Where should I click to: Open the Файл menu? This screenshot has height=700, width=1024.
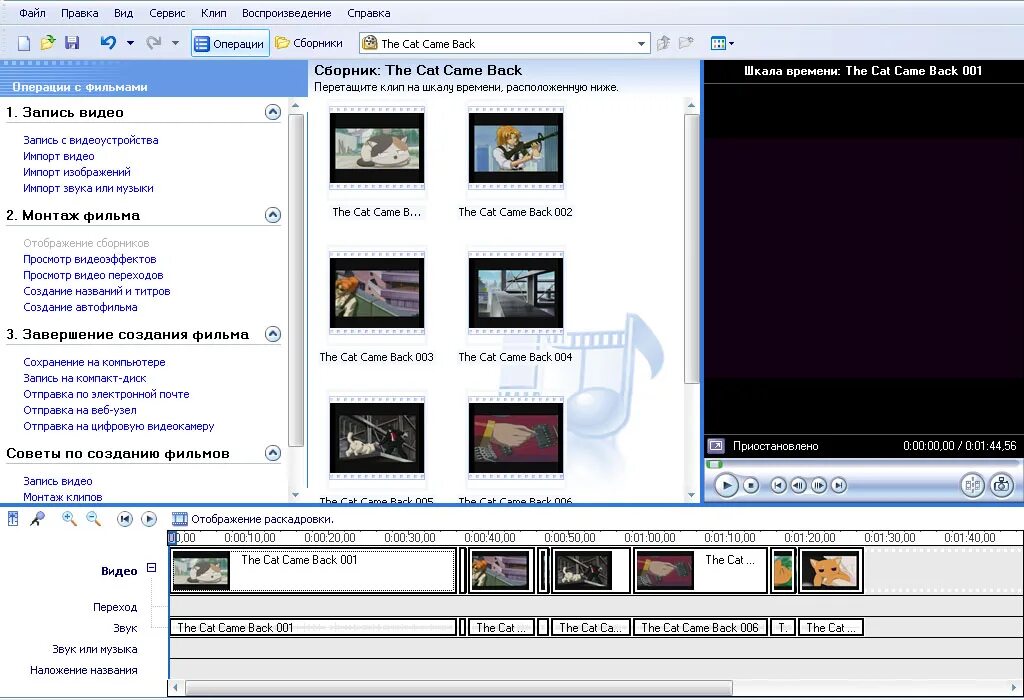point(32,13)
